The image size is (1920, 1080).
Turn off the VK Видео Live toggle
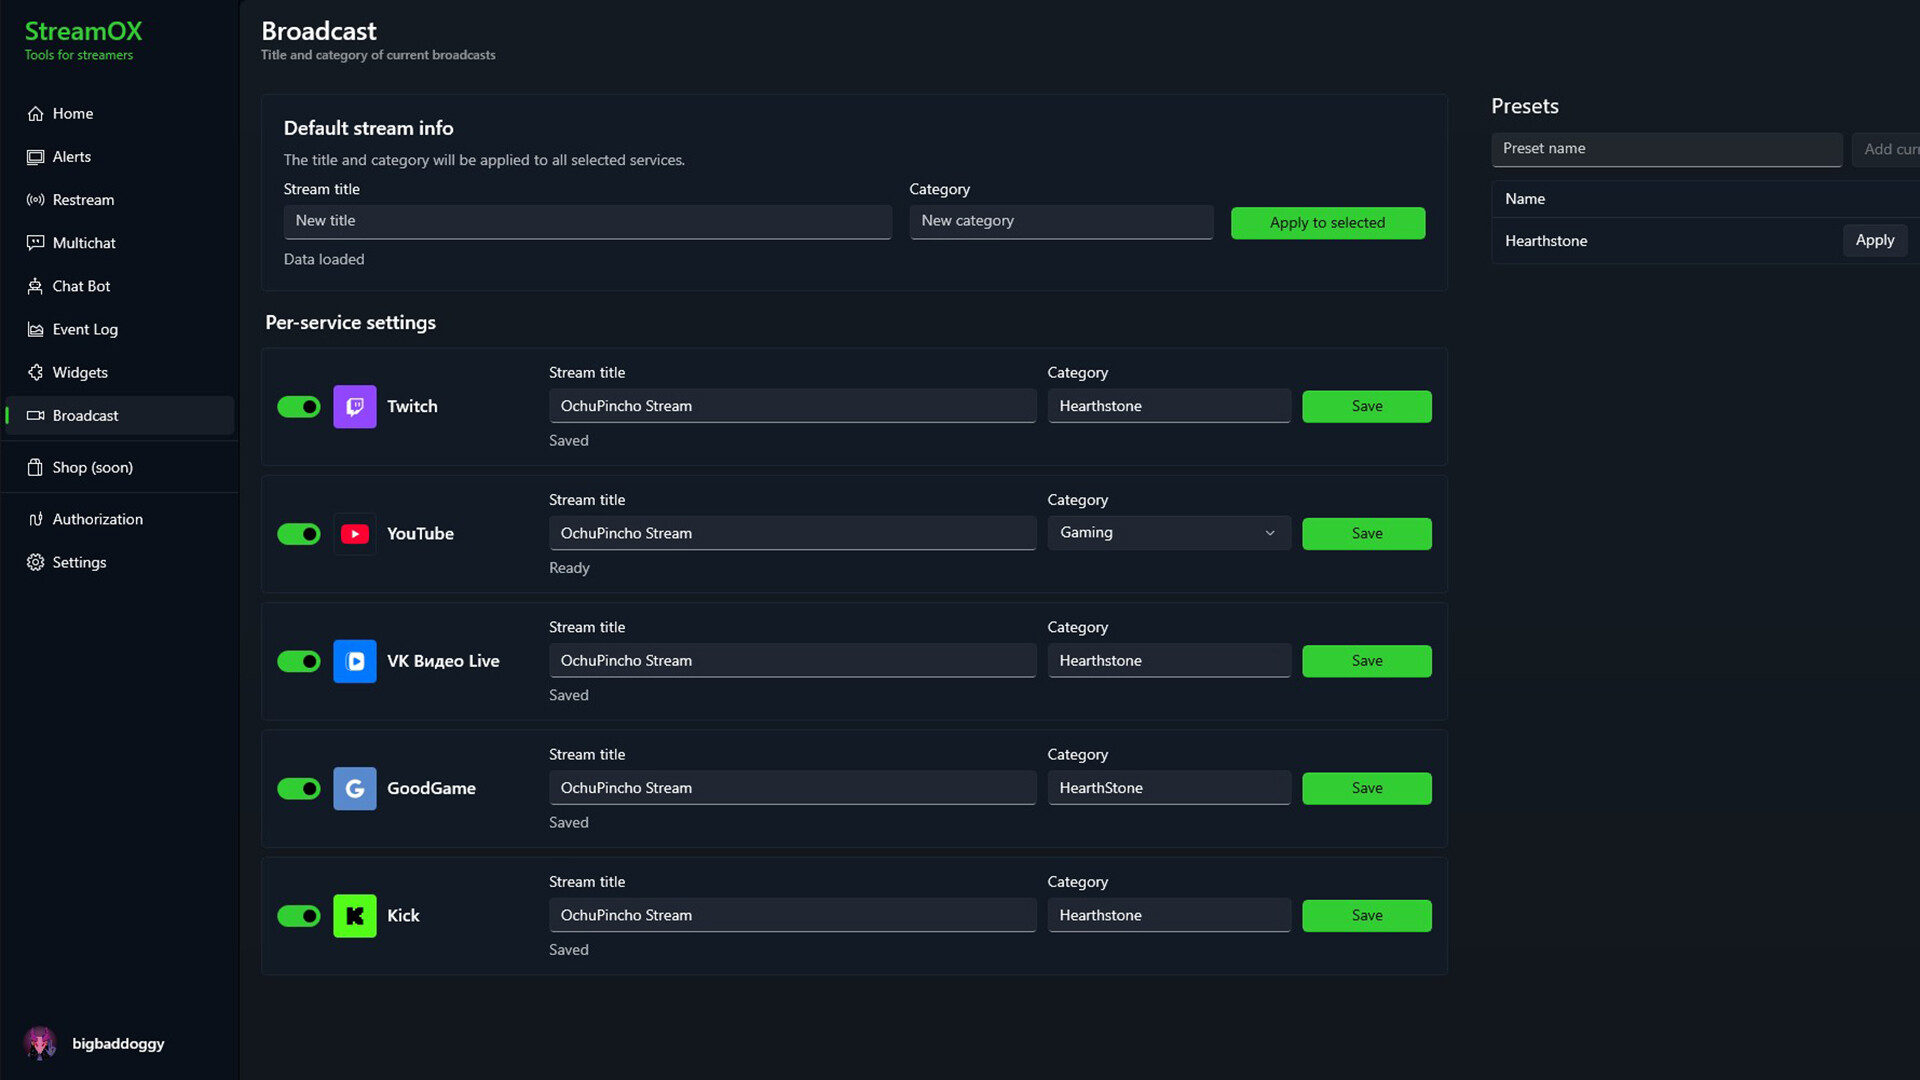coord(298,661)
